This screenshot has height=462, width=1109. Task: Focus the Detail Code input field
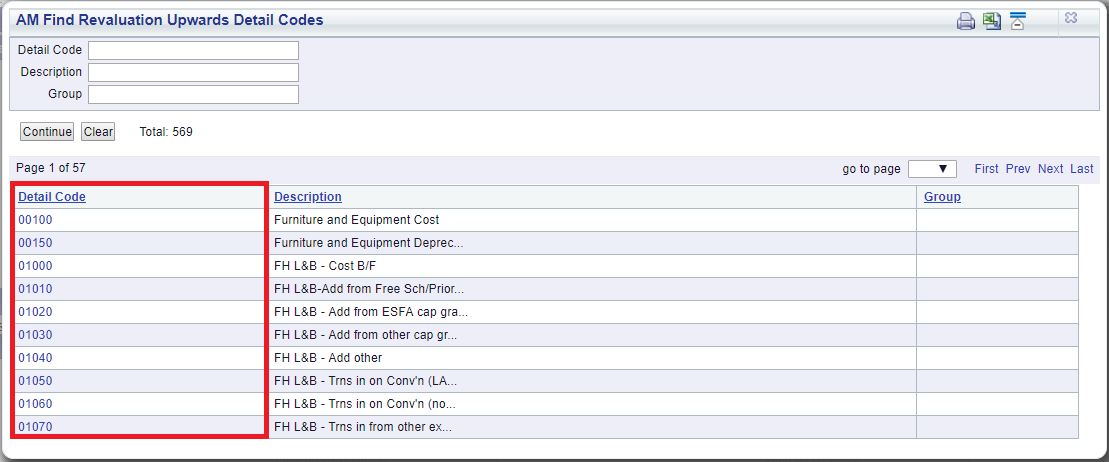coord(193,50)
